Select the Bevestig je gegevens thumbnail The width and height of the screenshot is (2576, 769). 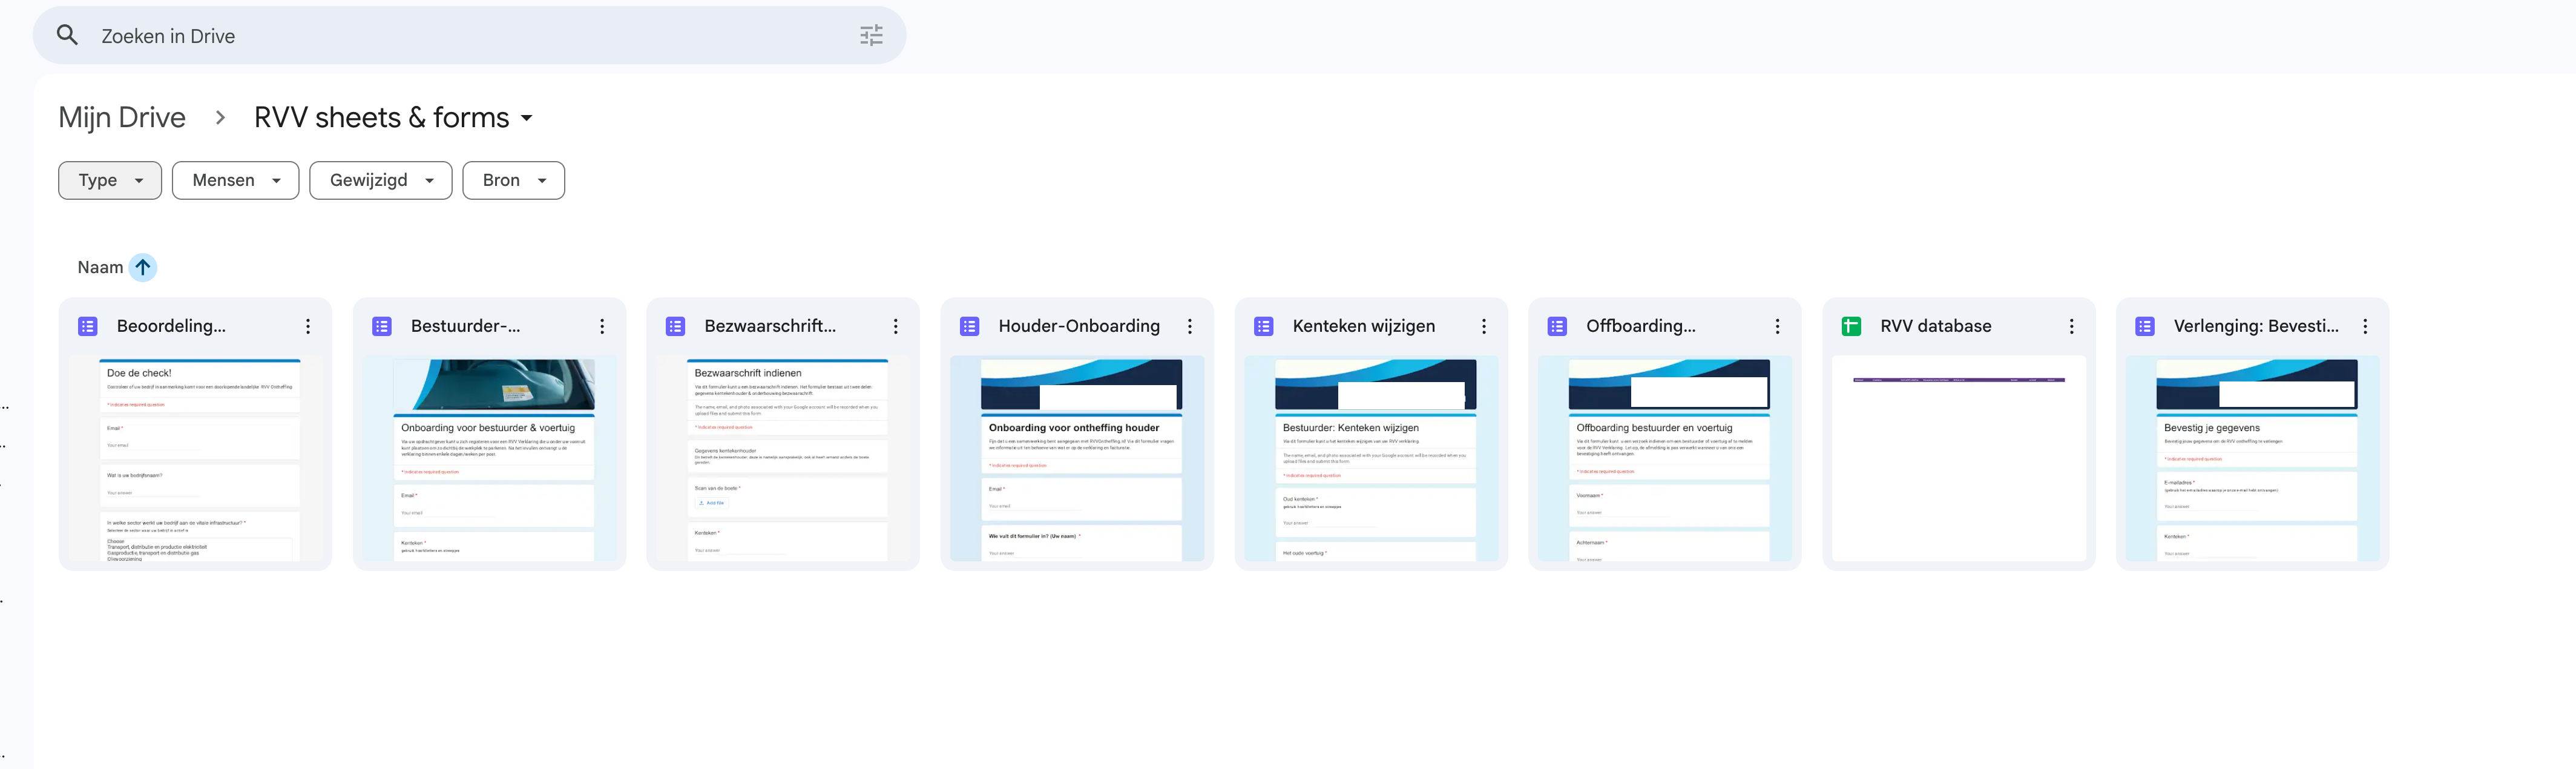coord(2254,459)
